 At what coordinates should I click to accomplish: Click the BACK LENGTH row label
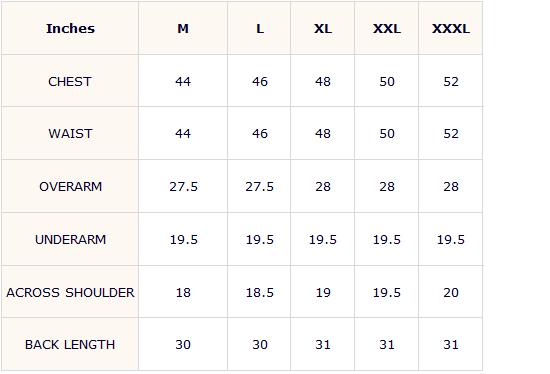coord(70,345)
